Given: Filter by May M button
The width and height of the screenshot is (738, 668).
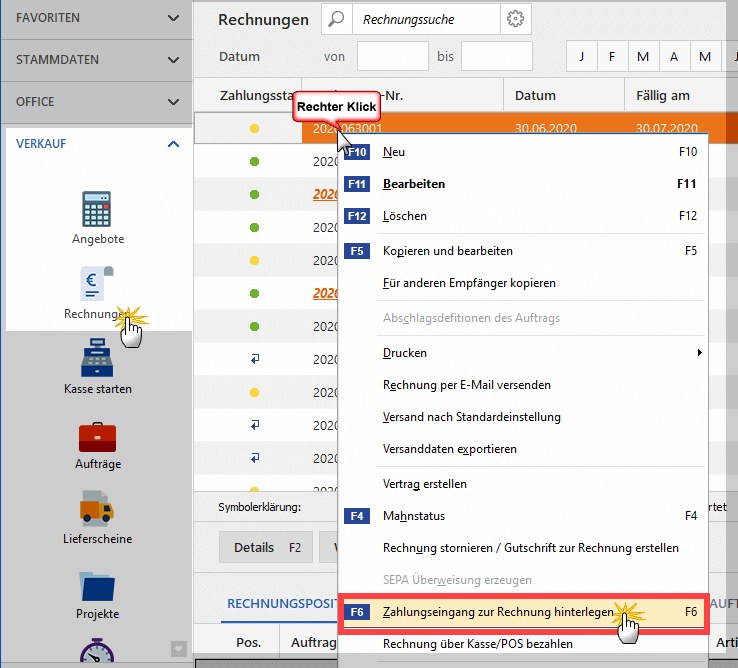Looking at the screenshot, I should tap(706, 56).
